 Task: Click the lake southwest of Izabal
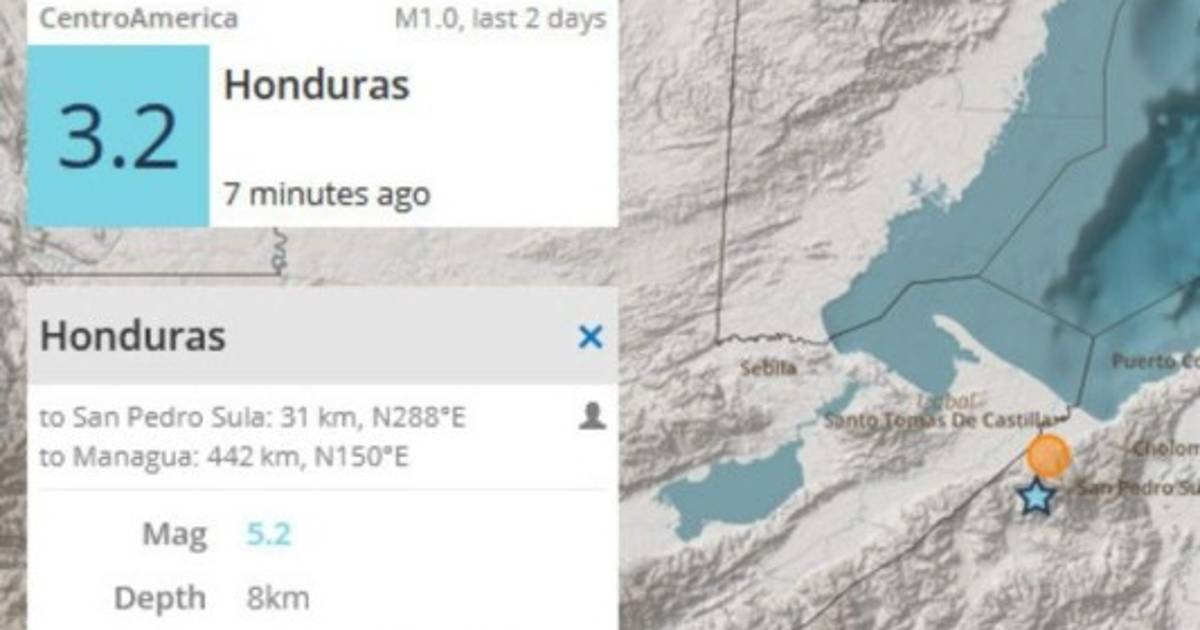tap(733, 490)
